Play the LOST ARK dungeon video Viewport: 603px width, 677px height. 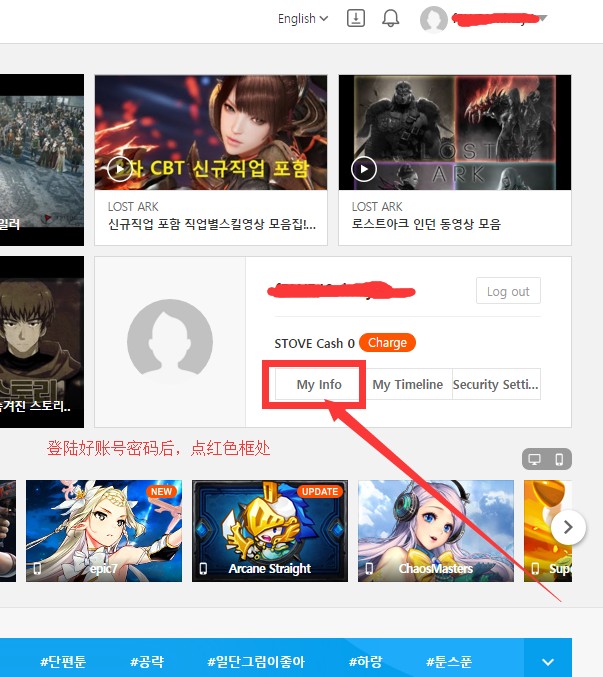[364, 169]
